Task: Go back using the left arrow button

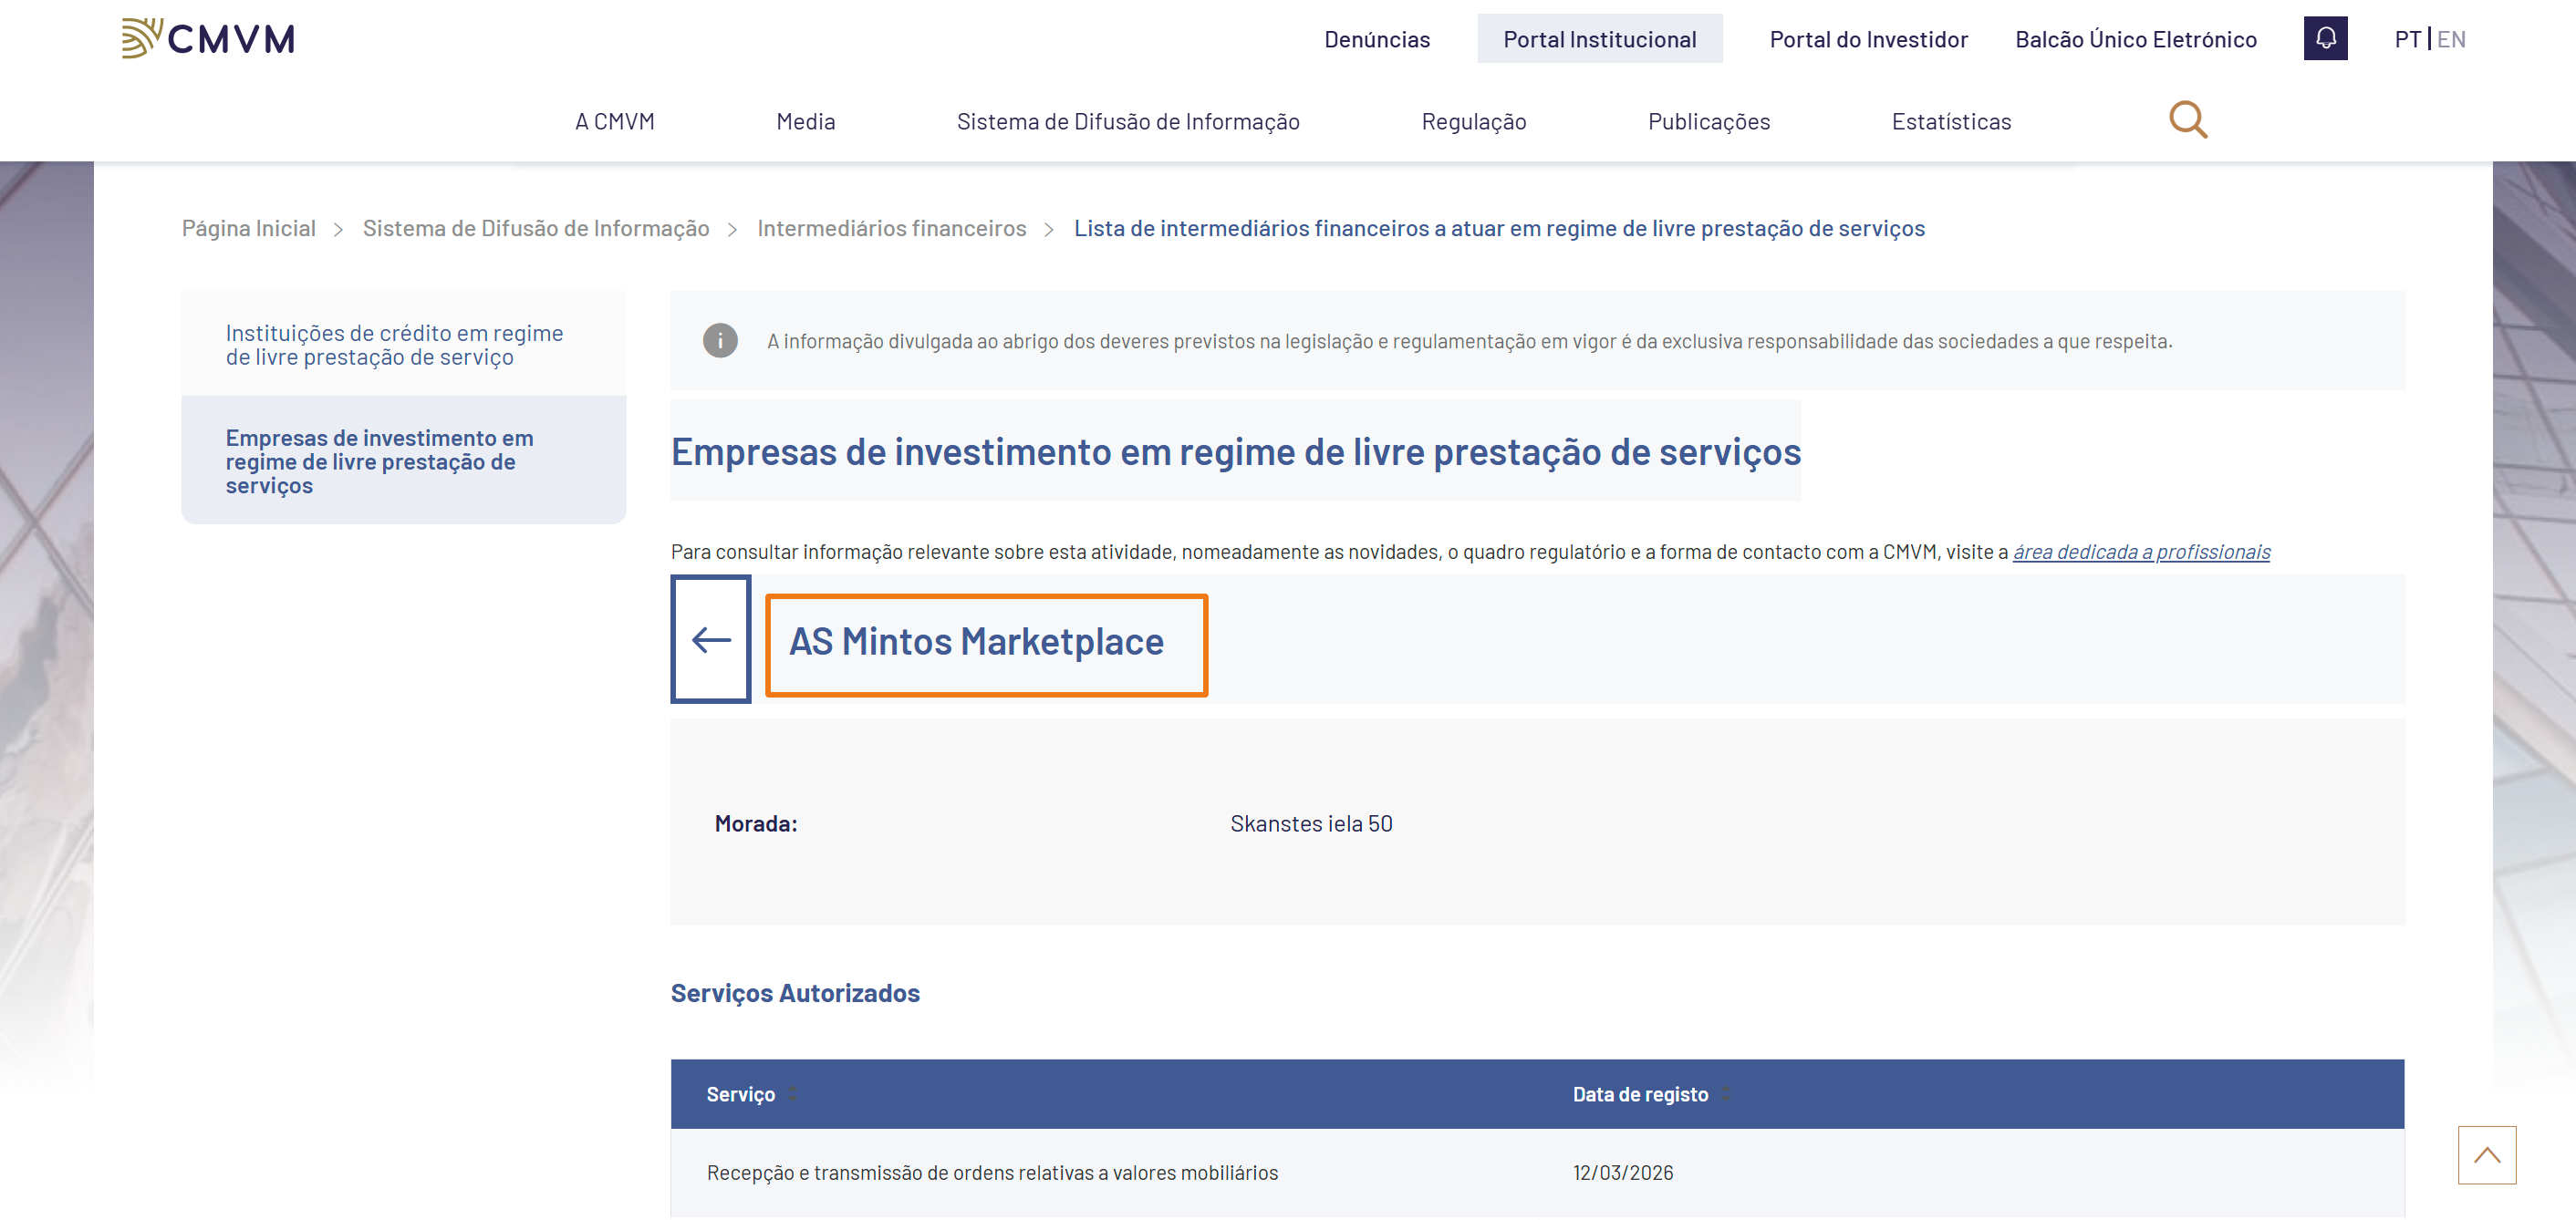Action: [711, 639]
